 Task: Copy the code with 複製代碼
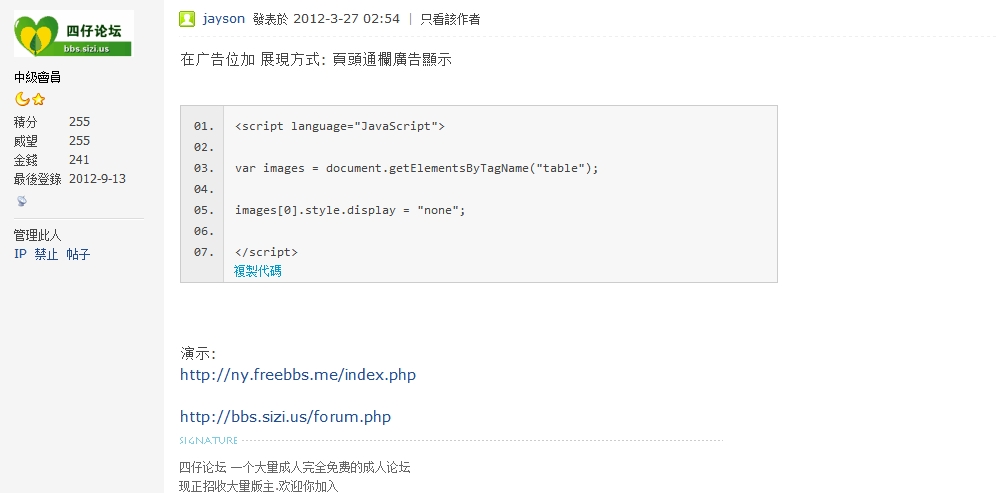click(258, 271)
